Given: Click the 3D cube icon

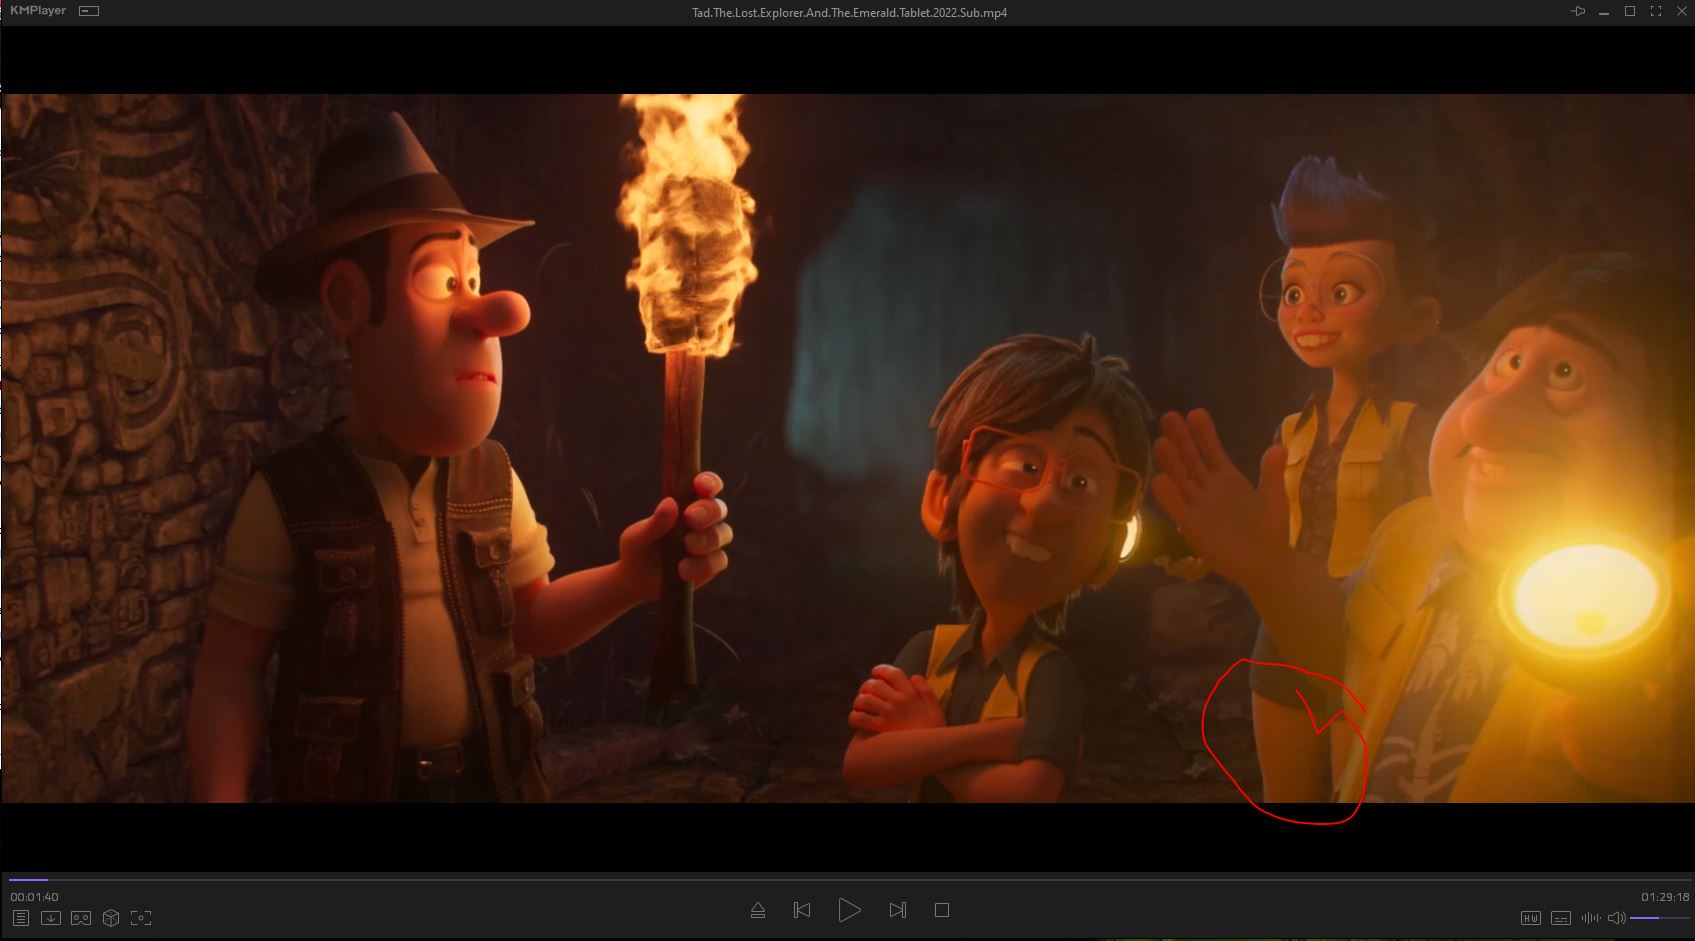Looking at the screenshot, I should 111,918.
